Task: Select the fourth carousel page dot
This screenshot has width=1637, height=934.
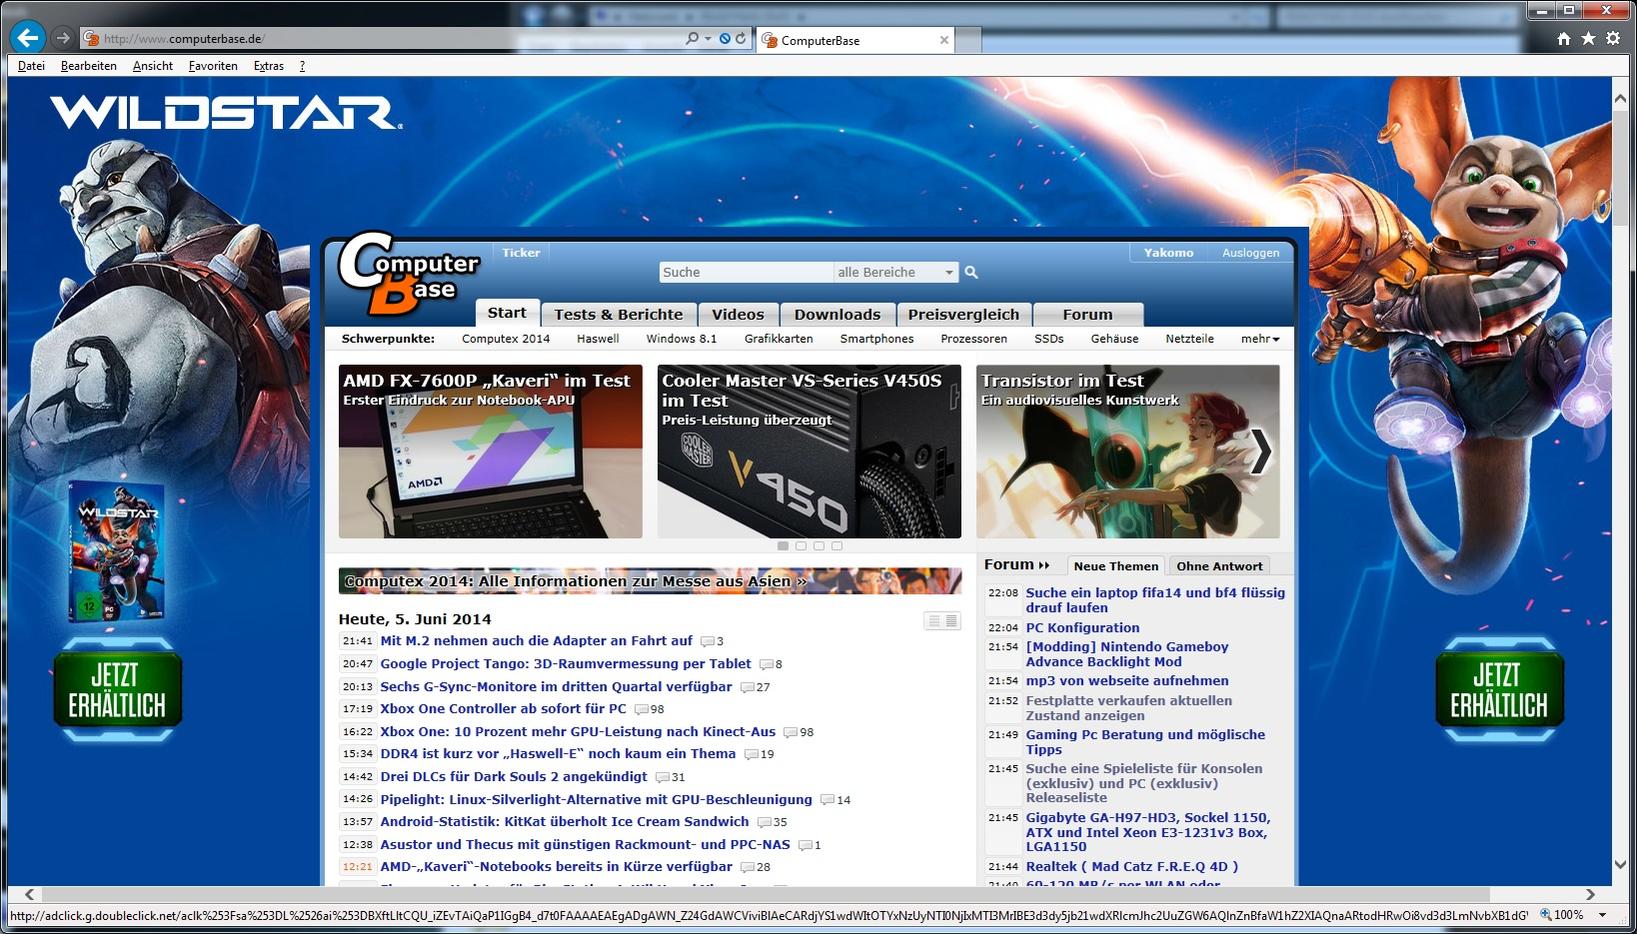Action: click(837, 546)
